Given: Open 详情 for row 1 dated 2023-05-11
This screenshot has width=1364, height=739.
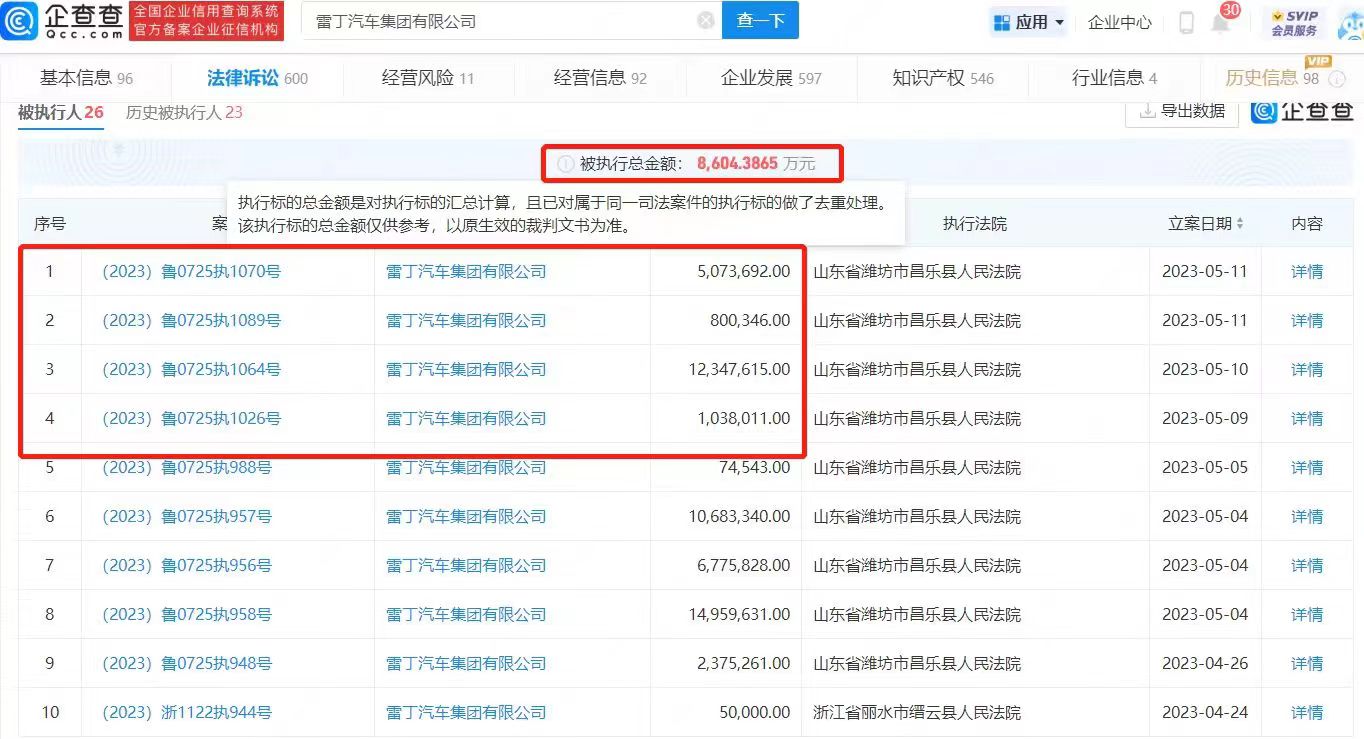Looking at the screenshot, I should 1307,271.
